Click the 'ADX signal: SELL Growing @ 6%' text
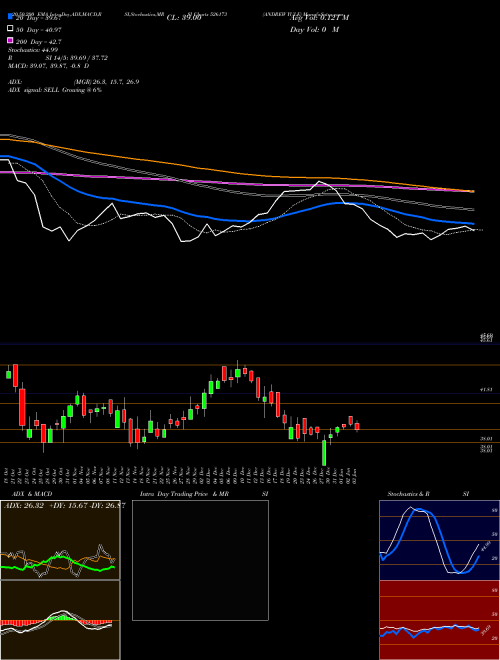Image resolution: width=500 pixels, height=660 pixels. [55, 90]
